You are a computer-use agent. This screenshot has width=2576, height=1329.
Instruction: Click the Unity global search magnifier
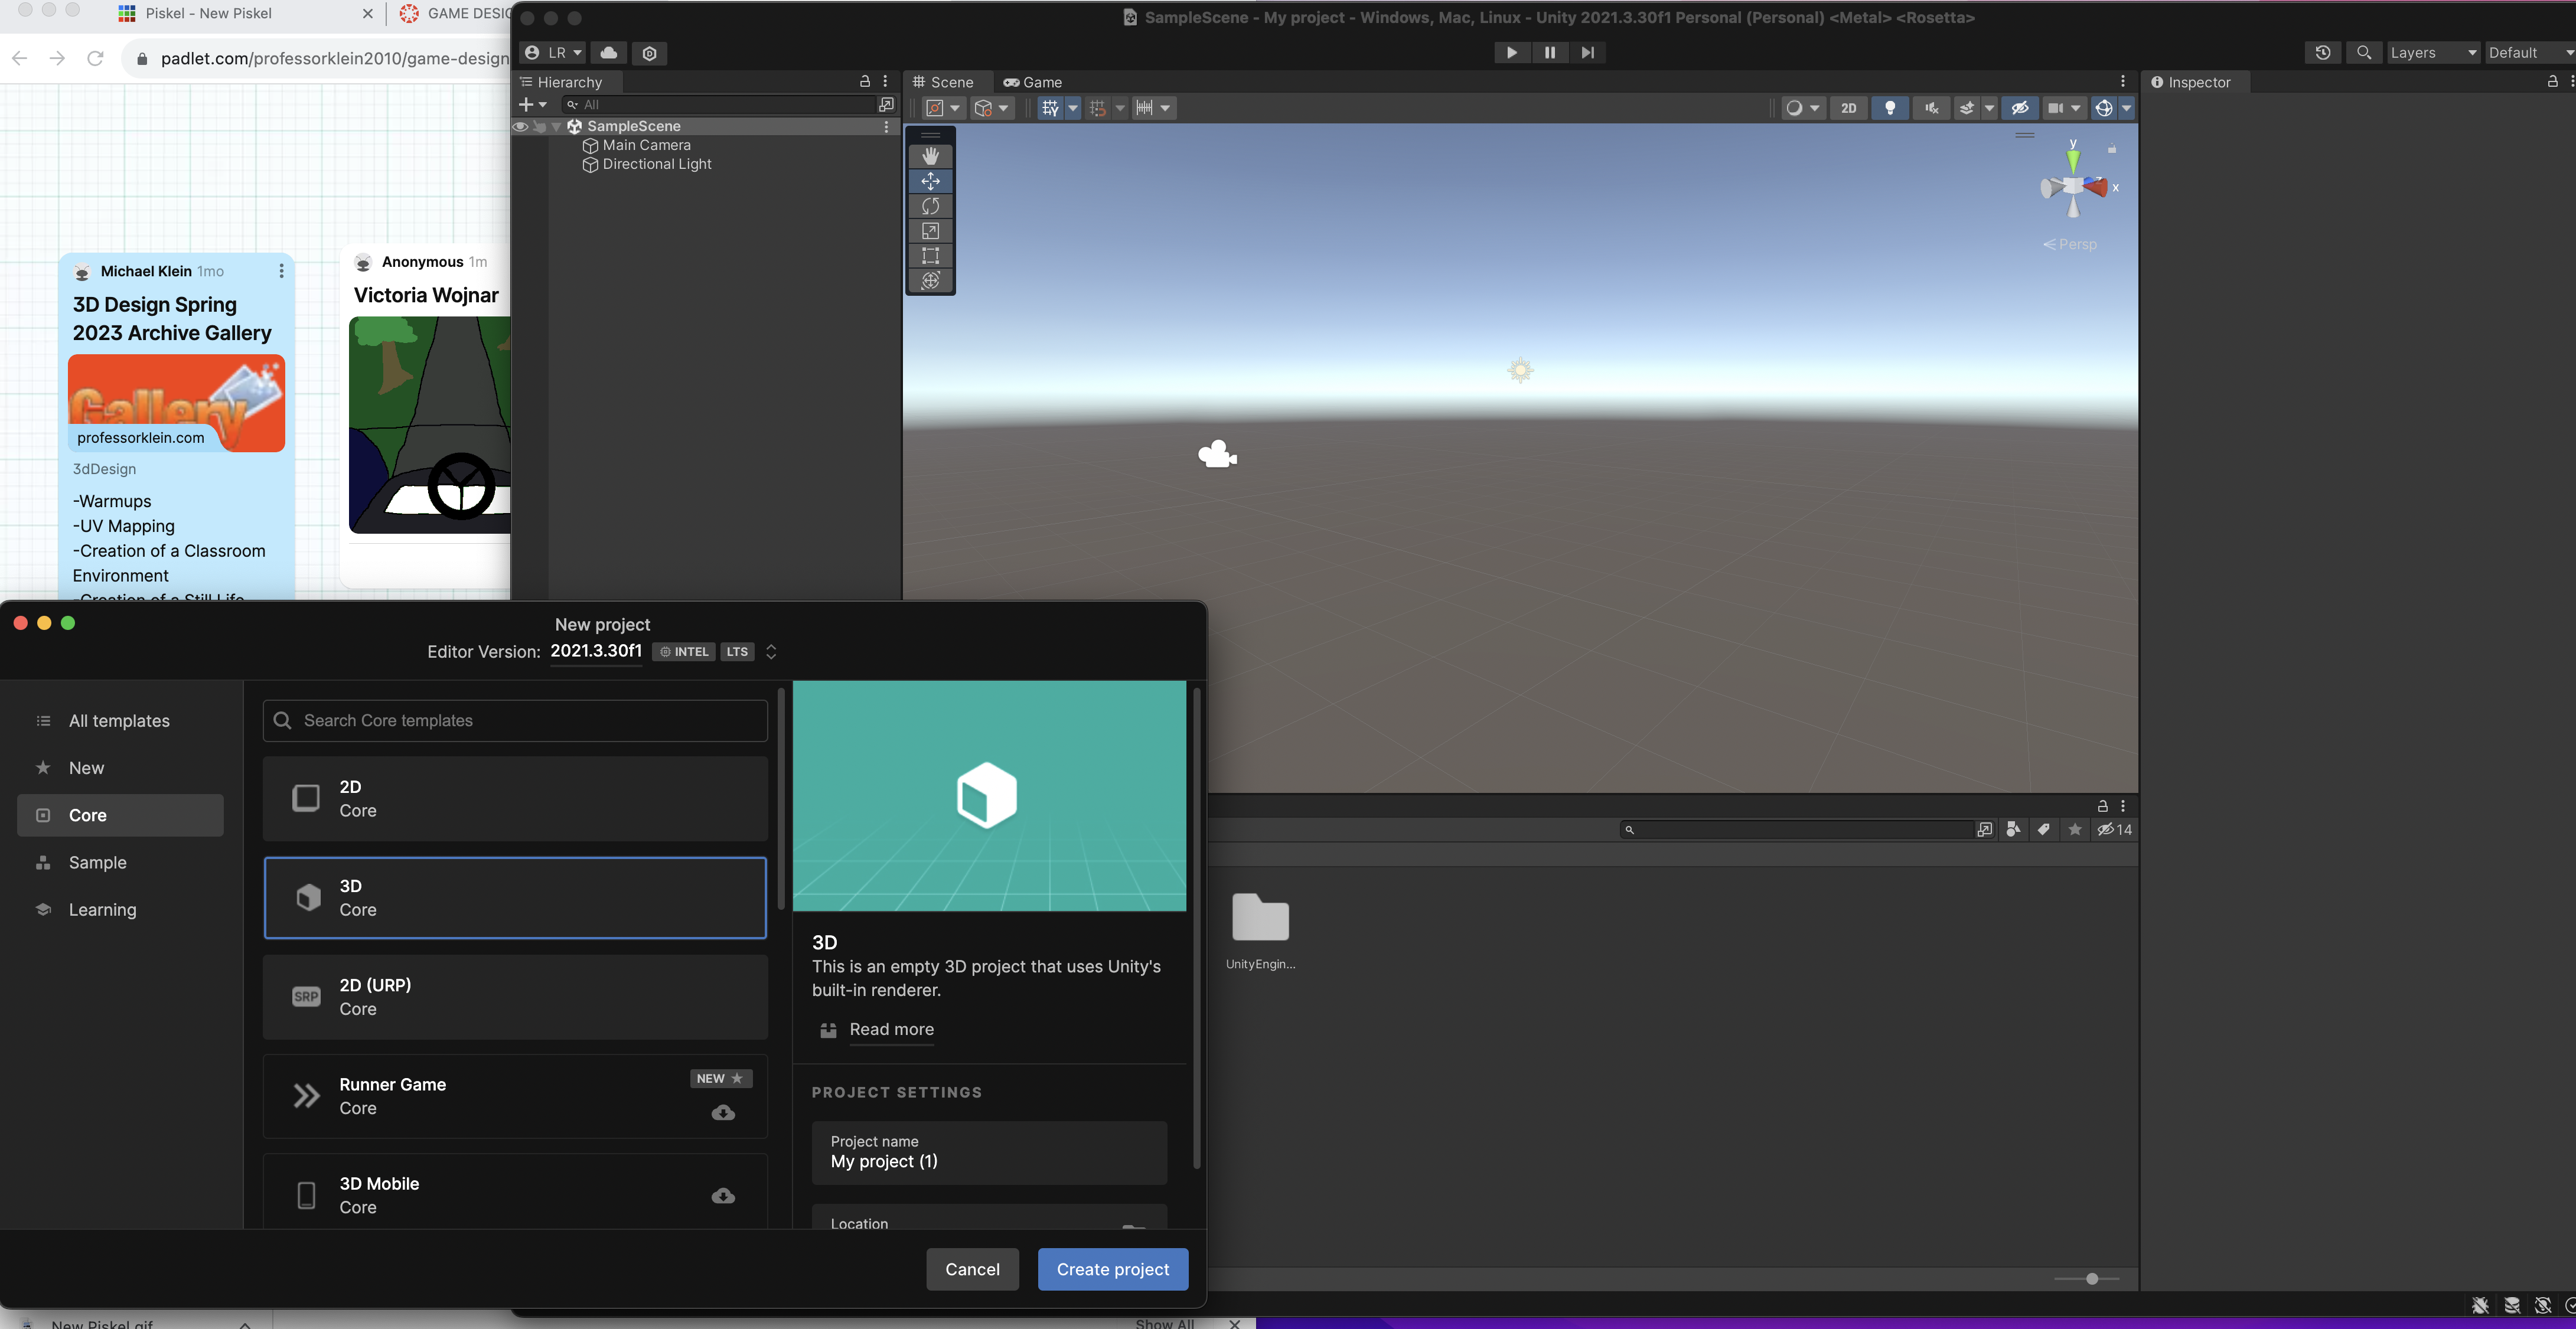point(2364,53)
